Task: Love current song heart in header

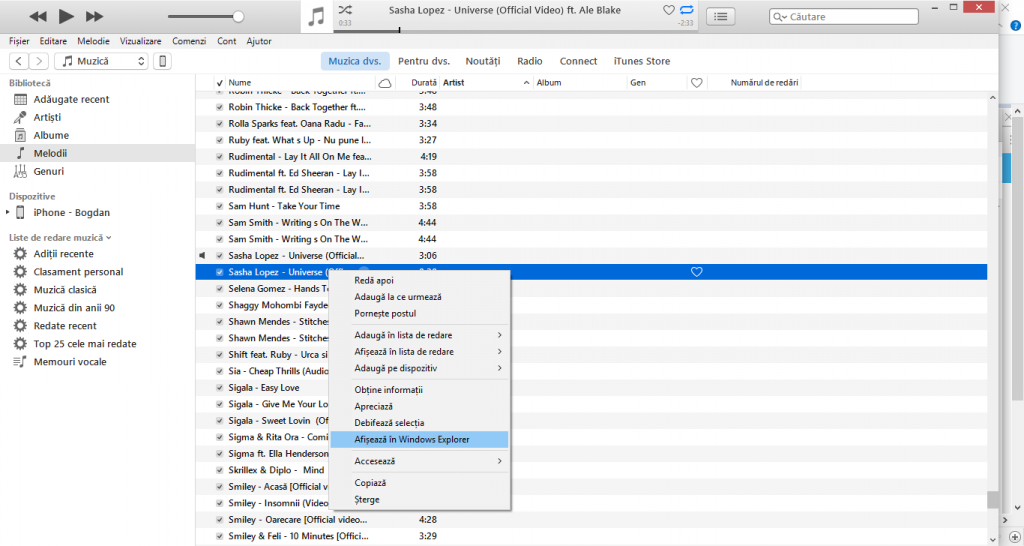Action: click(x=668, y=10)
